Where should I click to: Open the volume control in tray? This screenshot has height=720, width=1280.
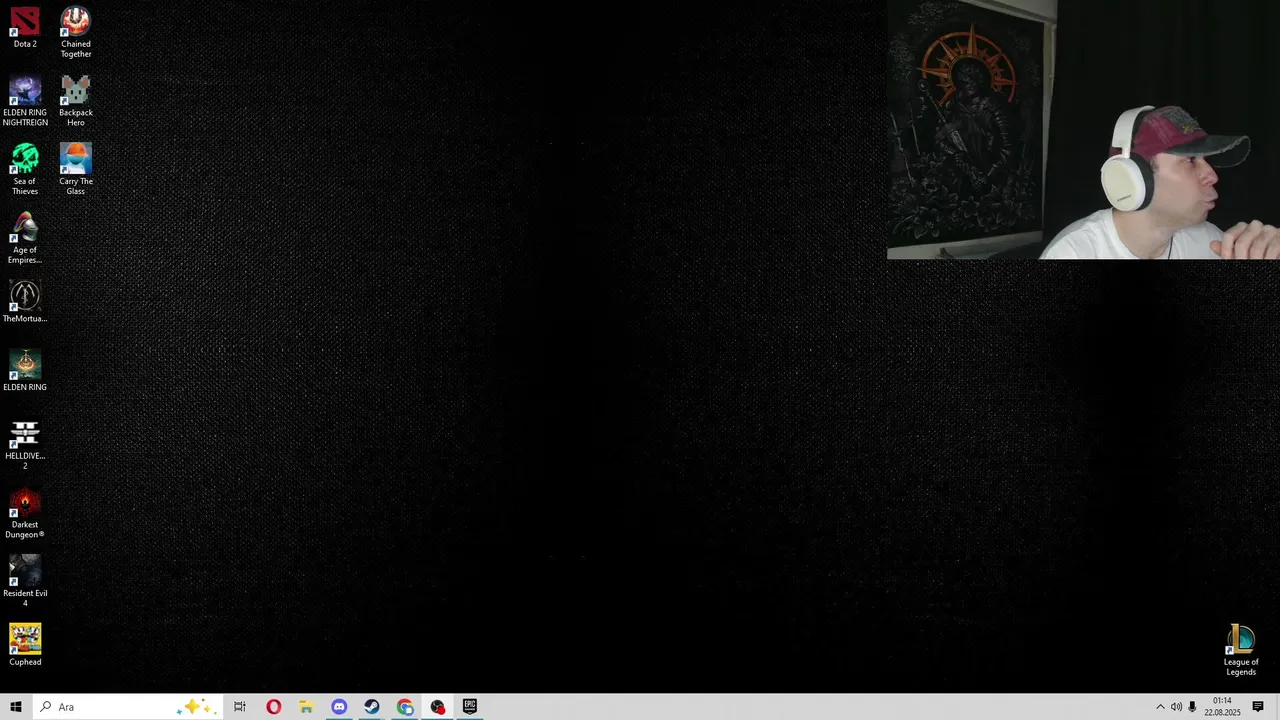[x=1176, y=707]
